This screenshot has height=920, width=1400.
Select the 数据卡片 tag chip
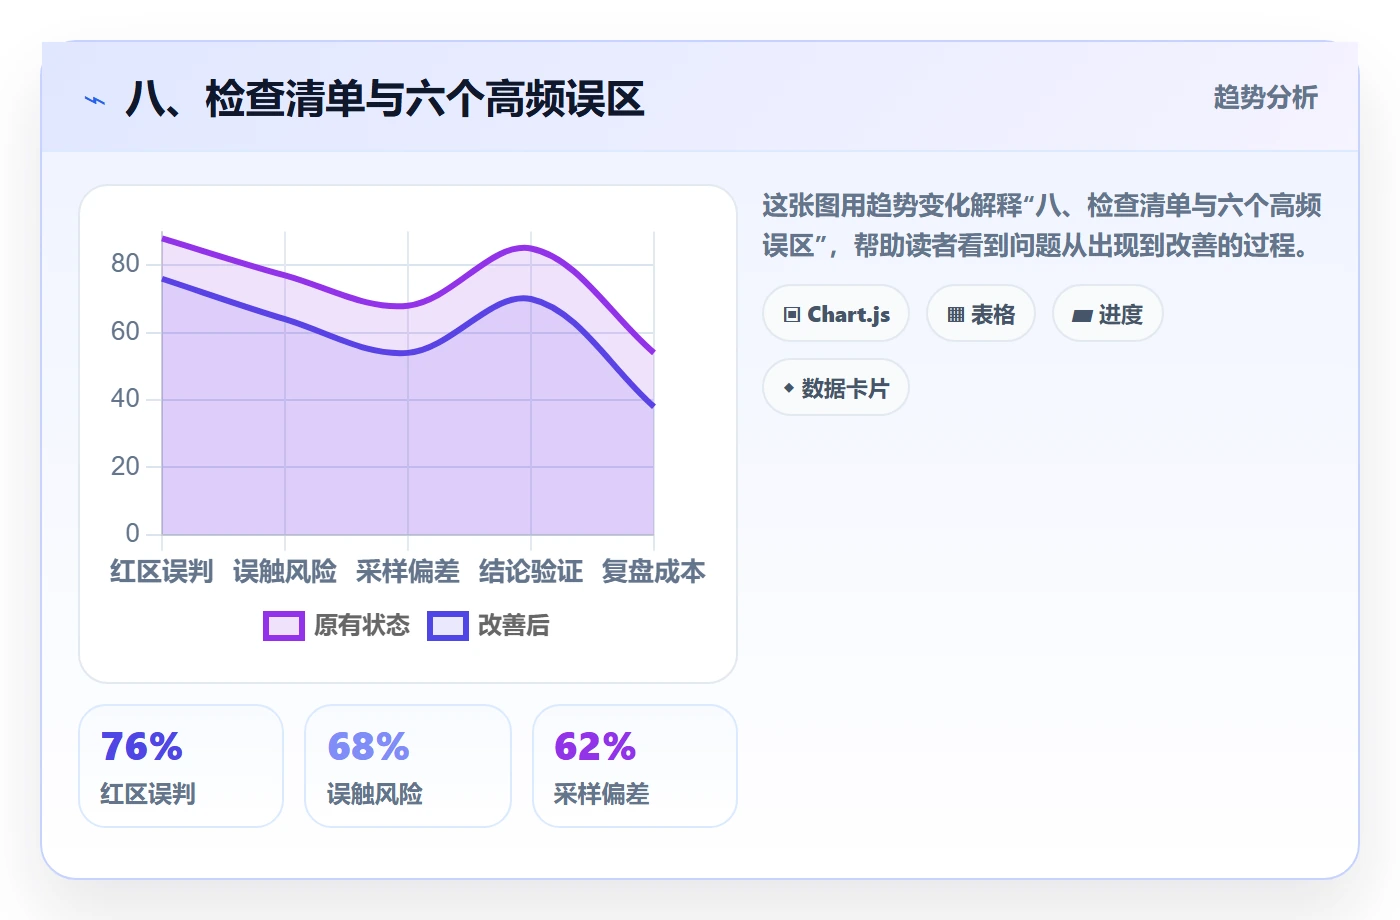point(836,388)
